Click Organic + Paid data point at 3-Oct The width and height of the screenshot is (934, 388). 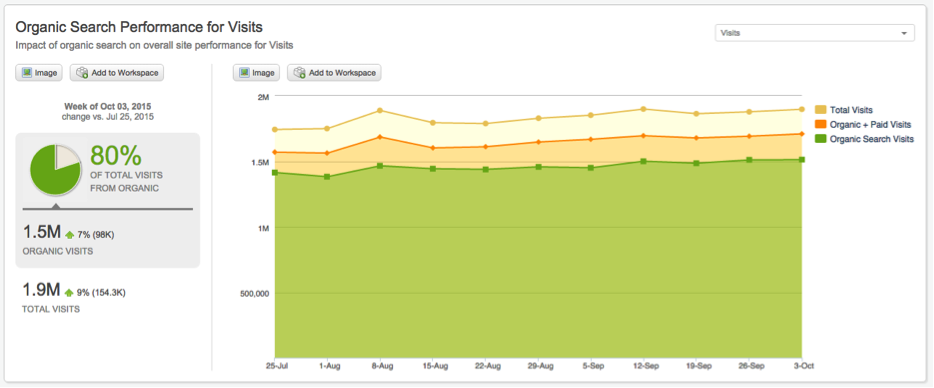(802, 134)
